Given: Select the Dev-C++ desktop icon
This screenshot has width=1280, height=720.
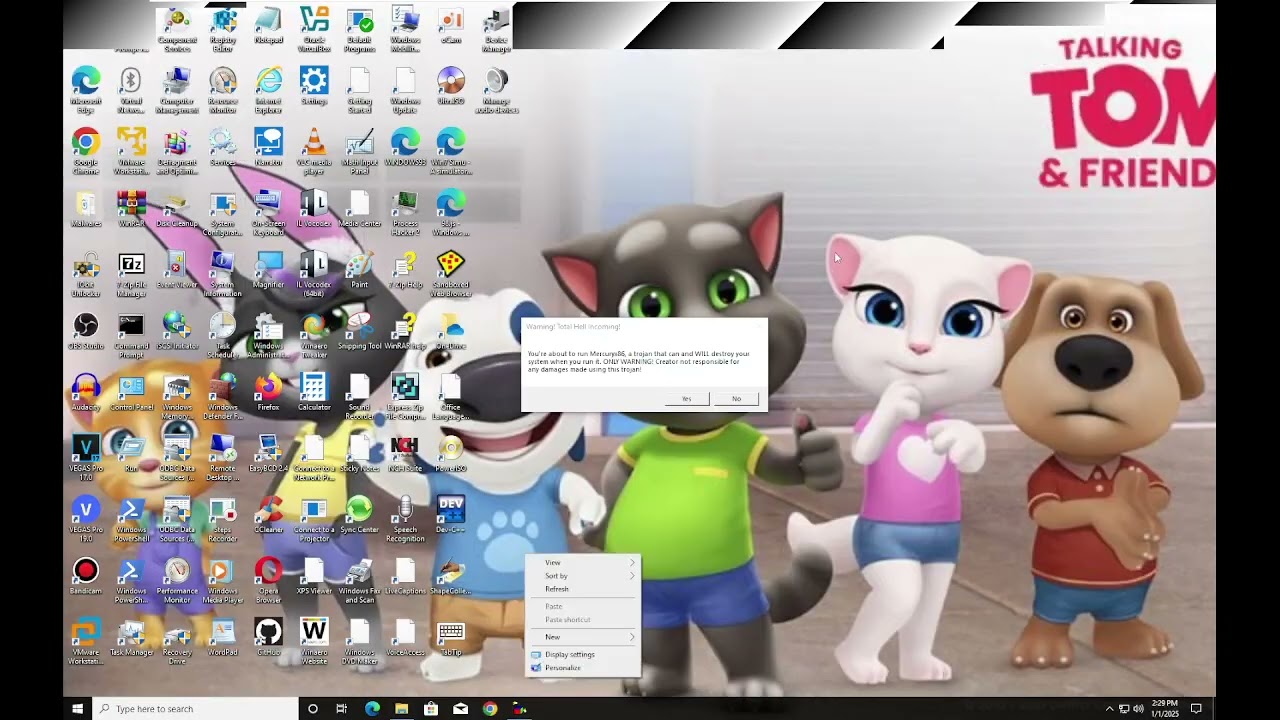Looking at the screenshot, I should coord(451,514).
